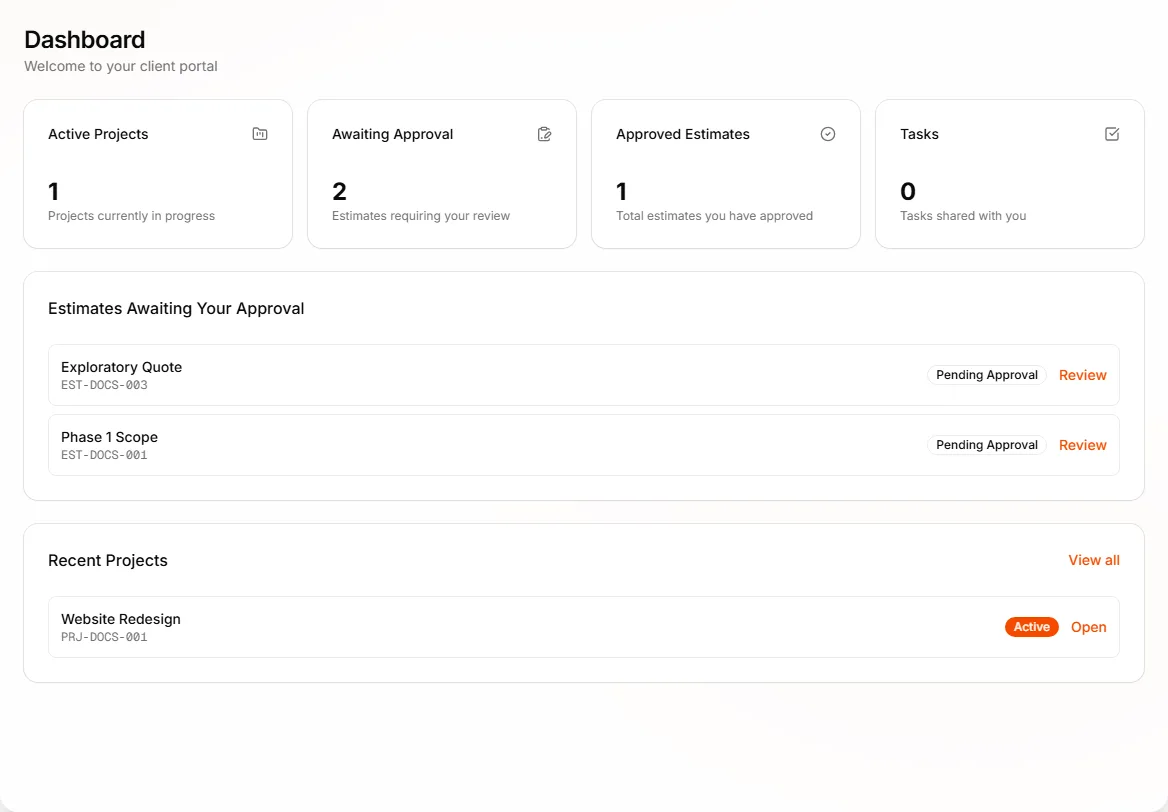Click 'Estimates requiring your review' text
This screenshot has height=812, width=1168.
(421, 216)
